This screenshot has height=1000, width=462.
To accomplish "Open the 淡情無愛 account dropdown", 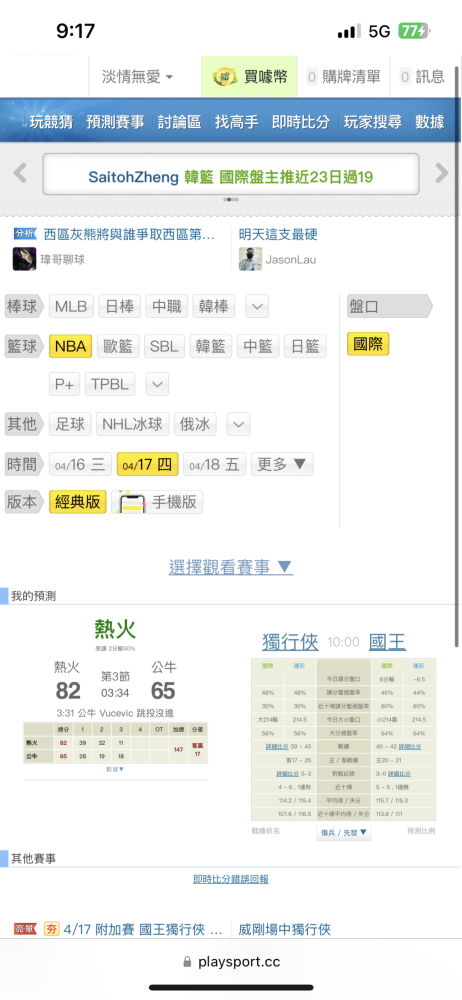I will [138, 77].
